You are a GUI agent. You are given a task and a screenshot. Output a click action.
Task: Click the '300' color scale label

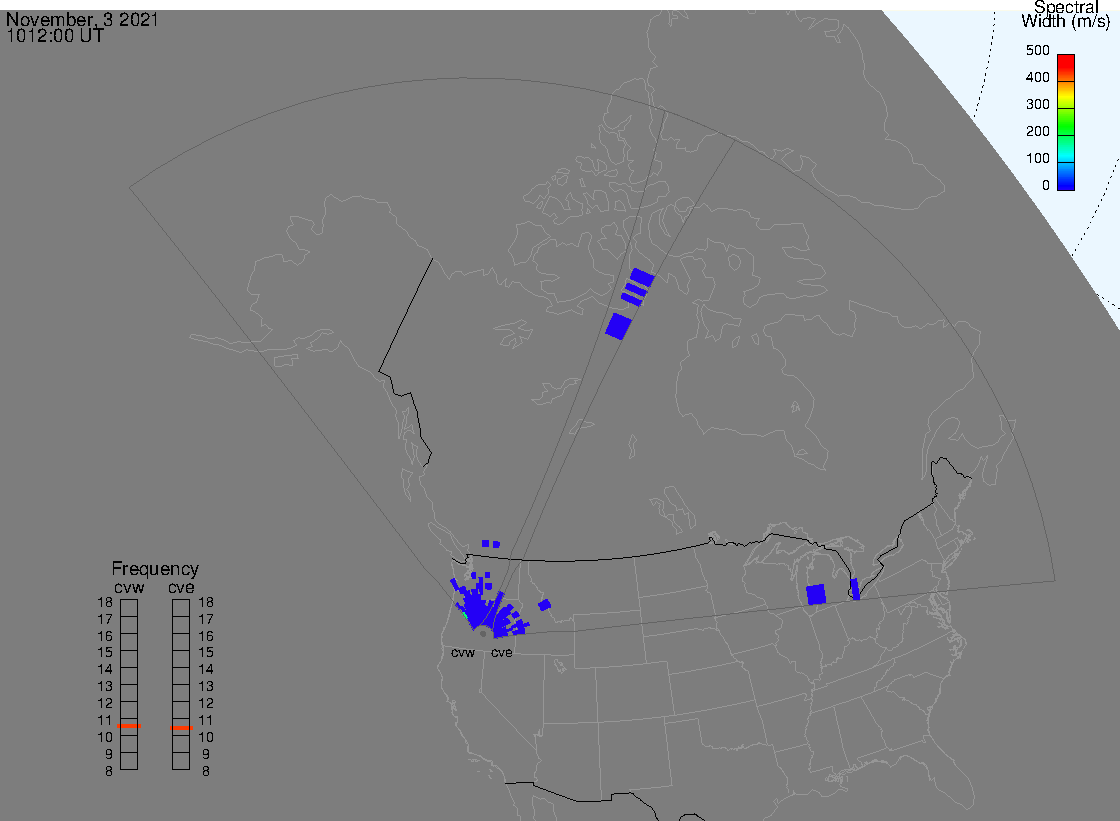(1037, 104)
